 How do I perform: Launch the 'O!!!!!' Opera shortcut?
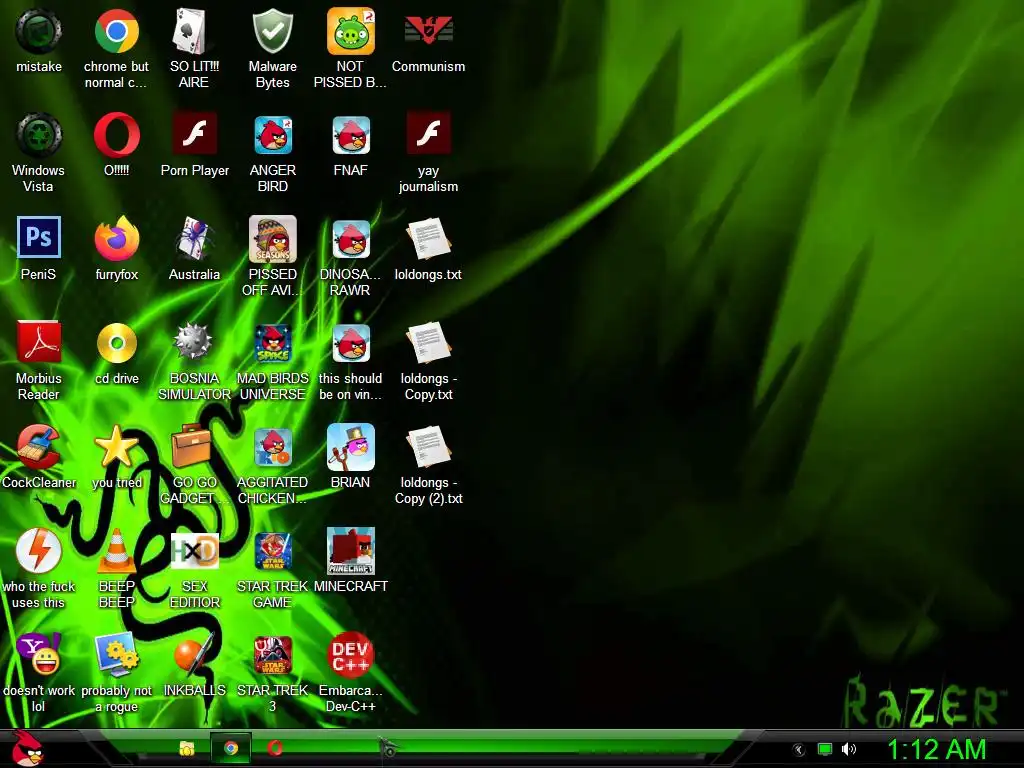click(x=116, y=135)
